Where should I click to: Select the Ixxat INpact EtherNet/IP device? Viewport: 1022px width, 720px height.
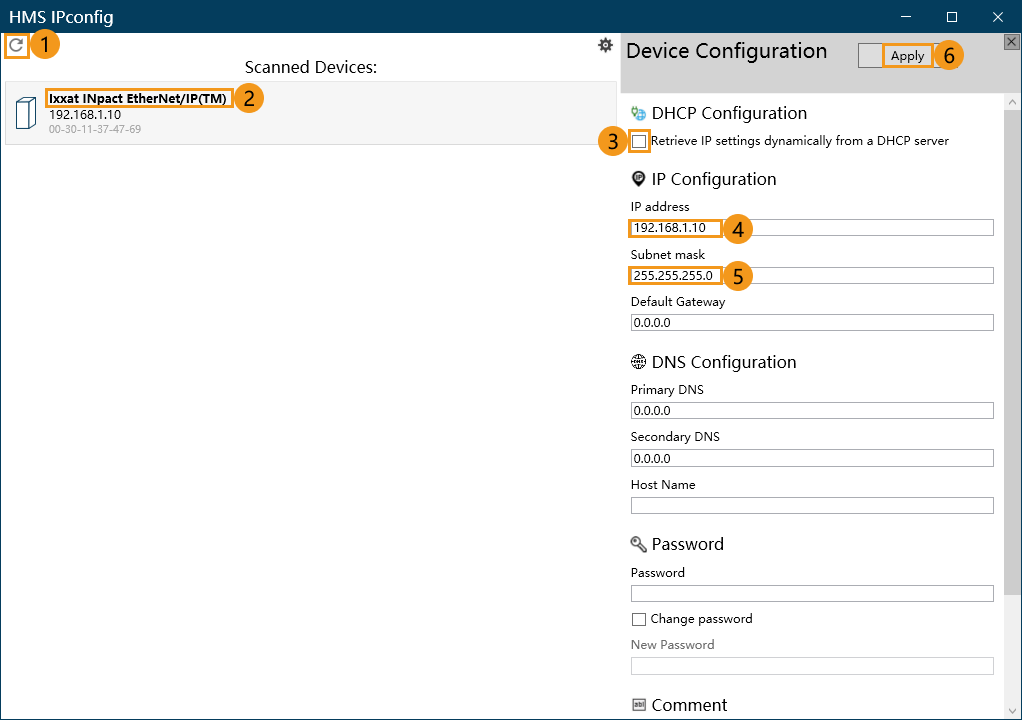click(138, 98)
